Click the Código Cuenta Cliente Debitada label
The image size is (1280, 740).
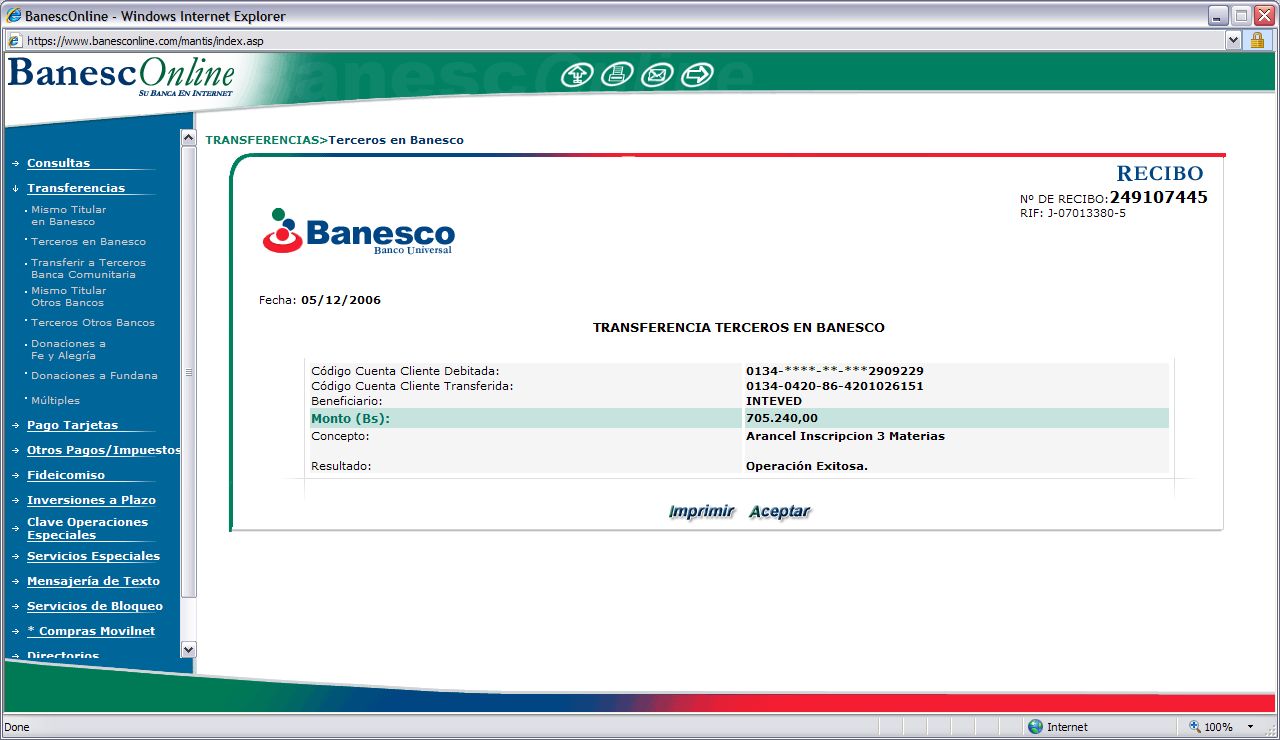[x=405, y=371]
